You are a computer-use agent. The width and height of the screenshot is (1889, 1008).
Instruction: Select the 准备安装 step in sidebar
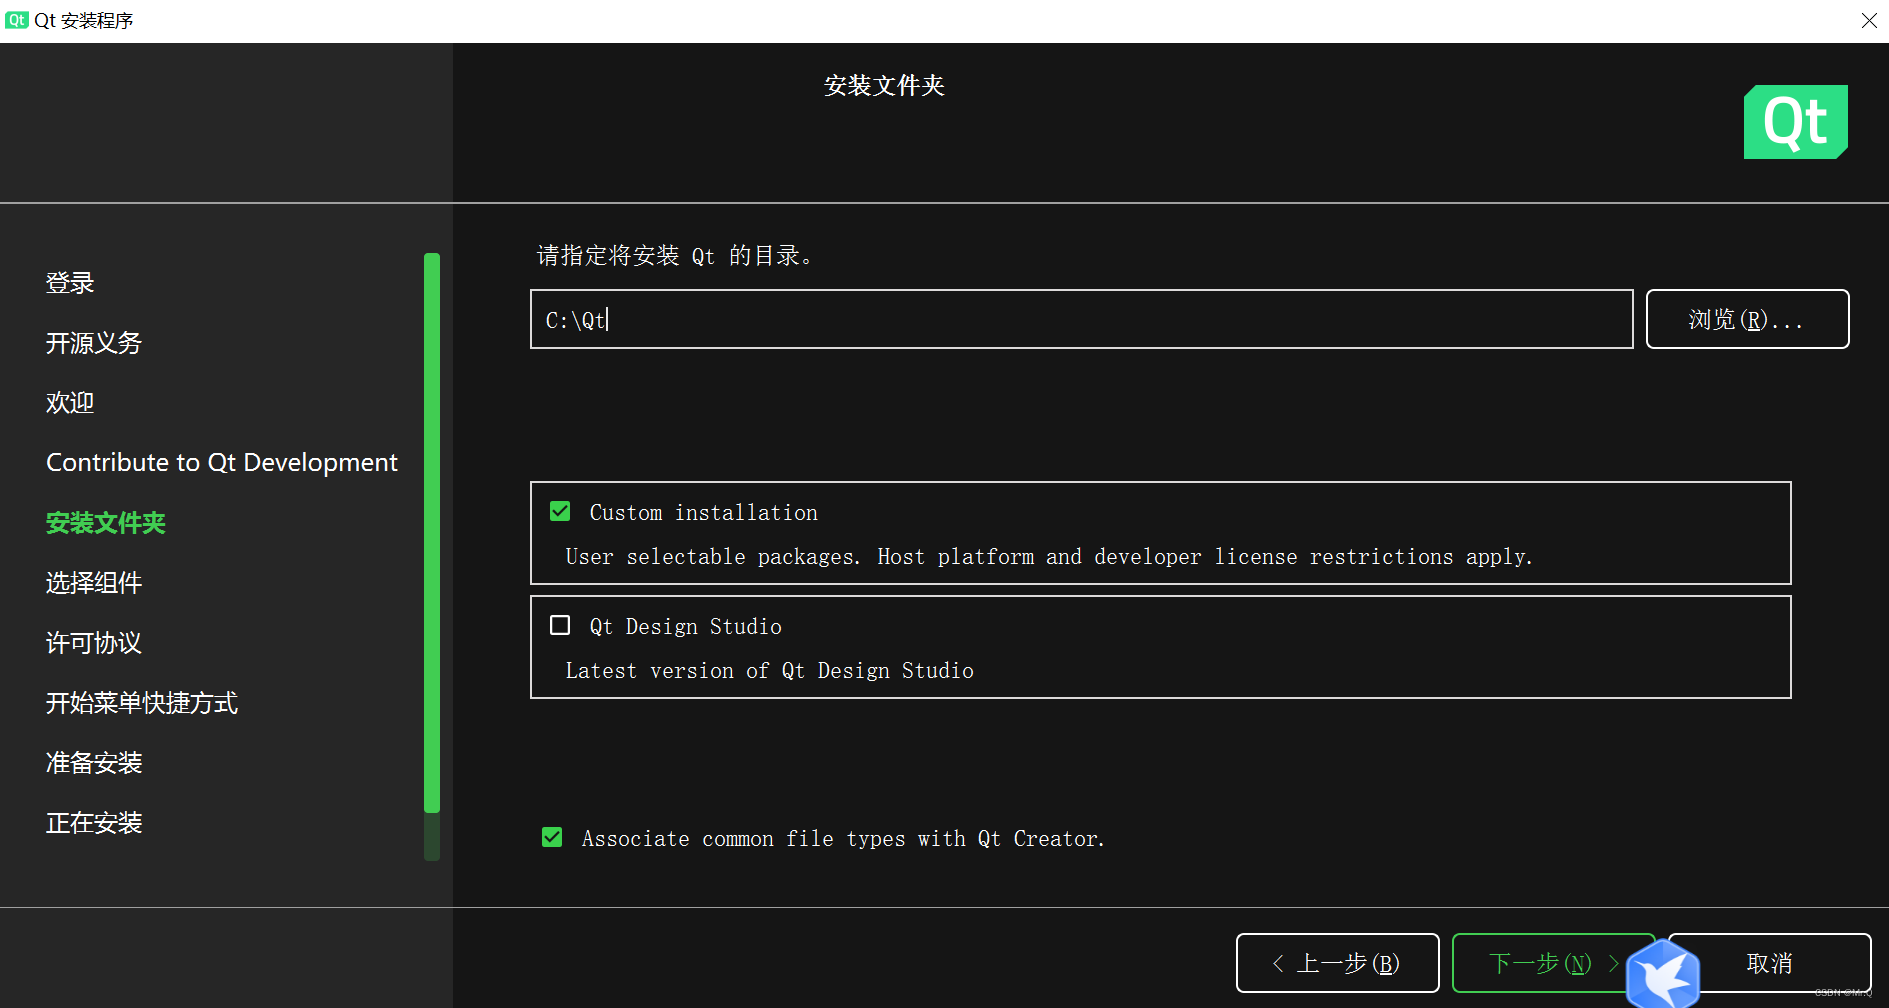pyautogui.click(x=94, y=763)
